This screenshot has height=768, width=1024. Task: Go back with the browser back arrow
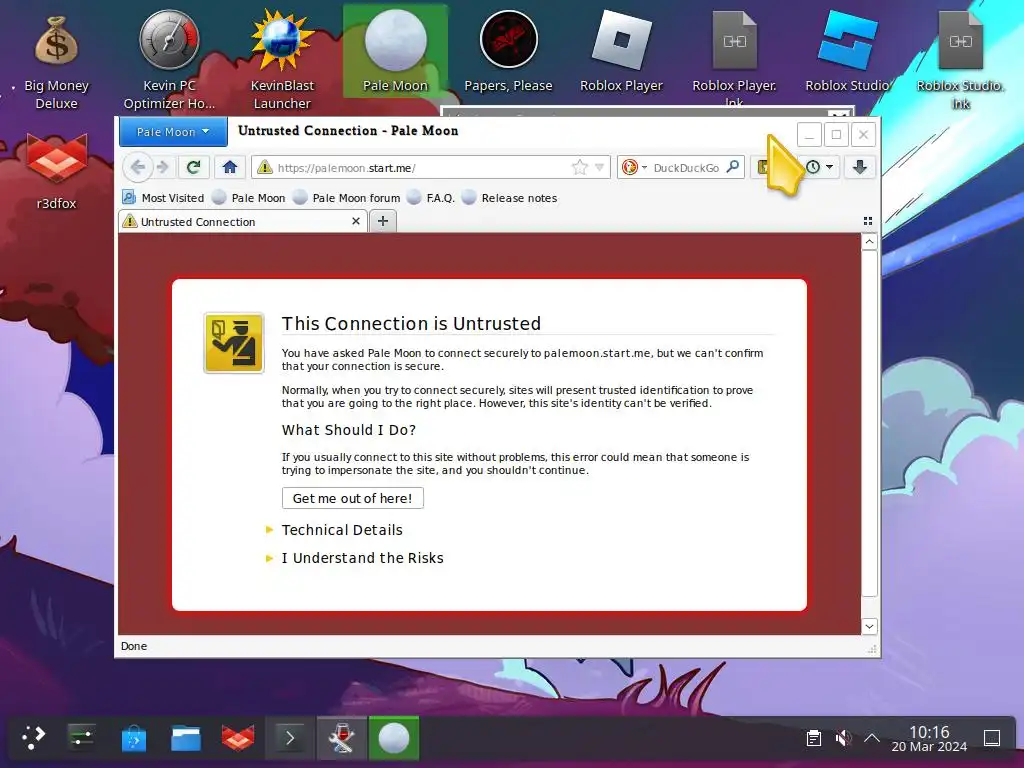click(x=138, y=167)
